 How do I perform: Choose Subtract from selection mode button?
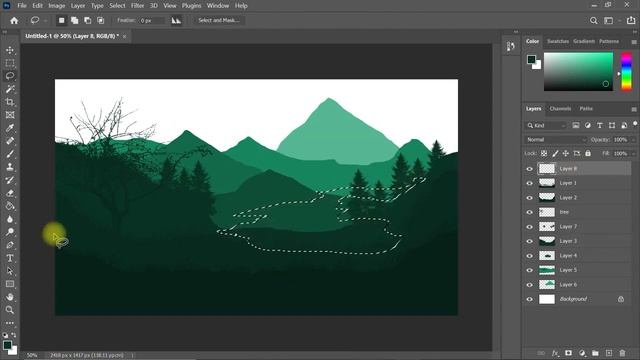click(87, 20)
